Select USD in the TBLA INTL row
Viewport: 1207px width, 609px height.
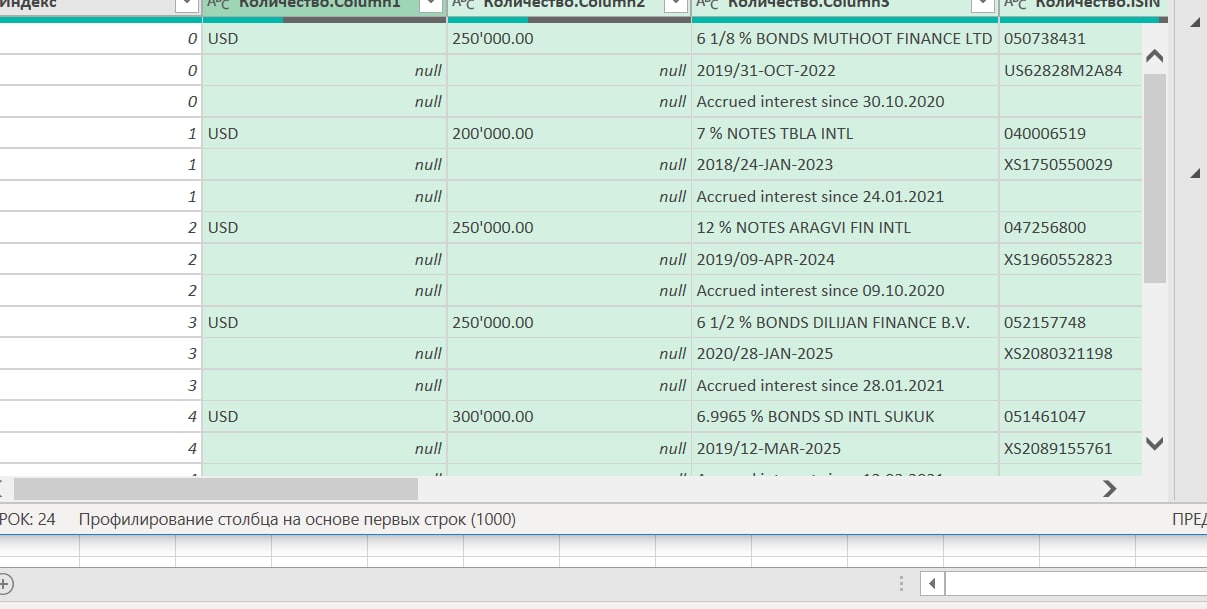(324, 134)
